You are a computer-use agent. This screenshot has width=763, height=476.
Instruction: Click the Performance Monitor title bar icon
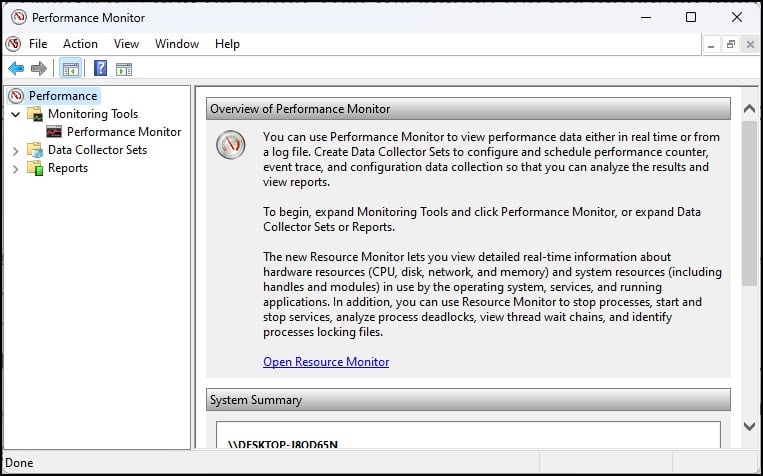pos(16,17)
